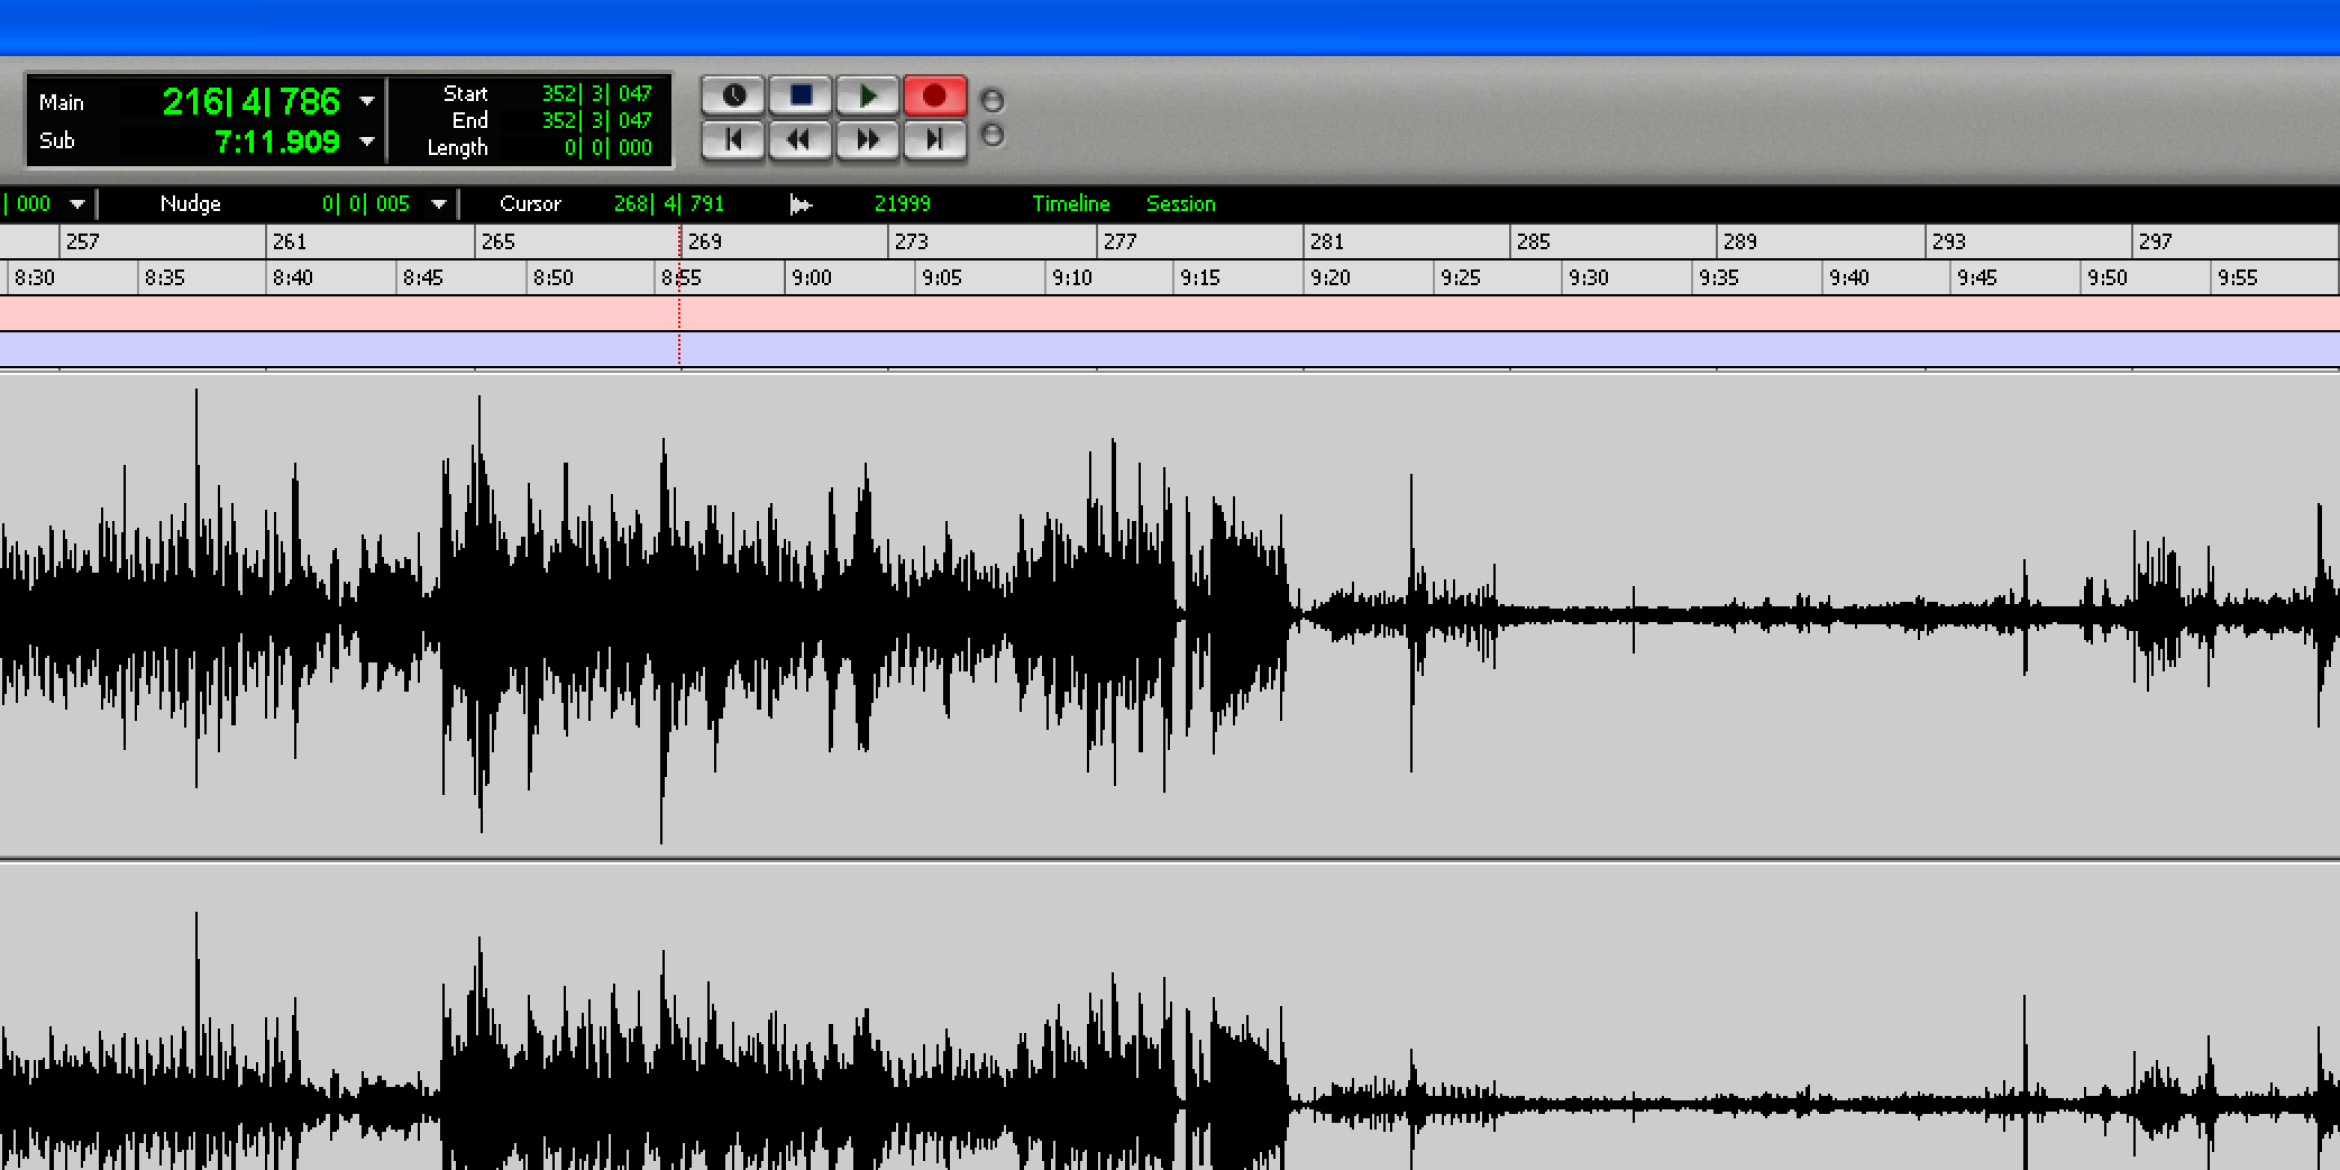Edit the Start field 352|3|047
The image size is (2340, 1170).
[597, 94]
